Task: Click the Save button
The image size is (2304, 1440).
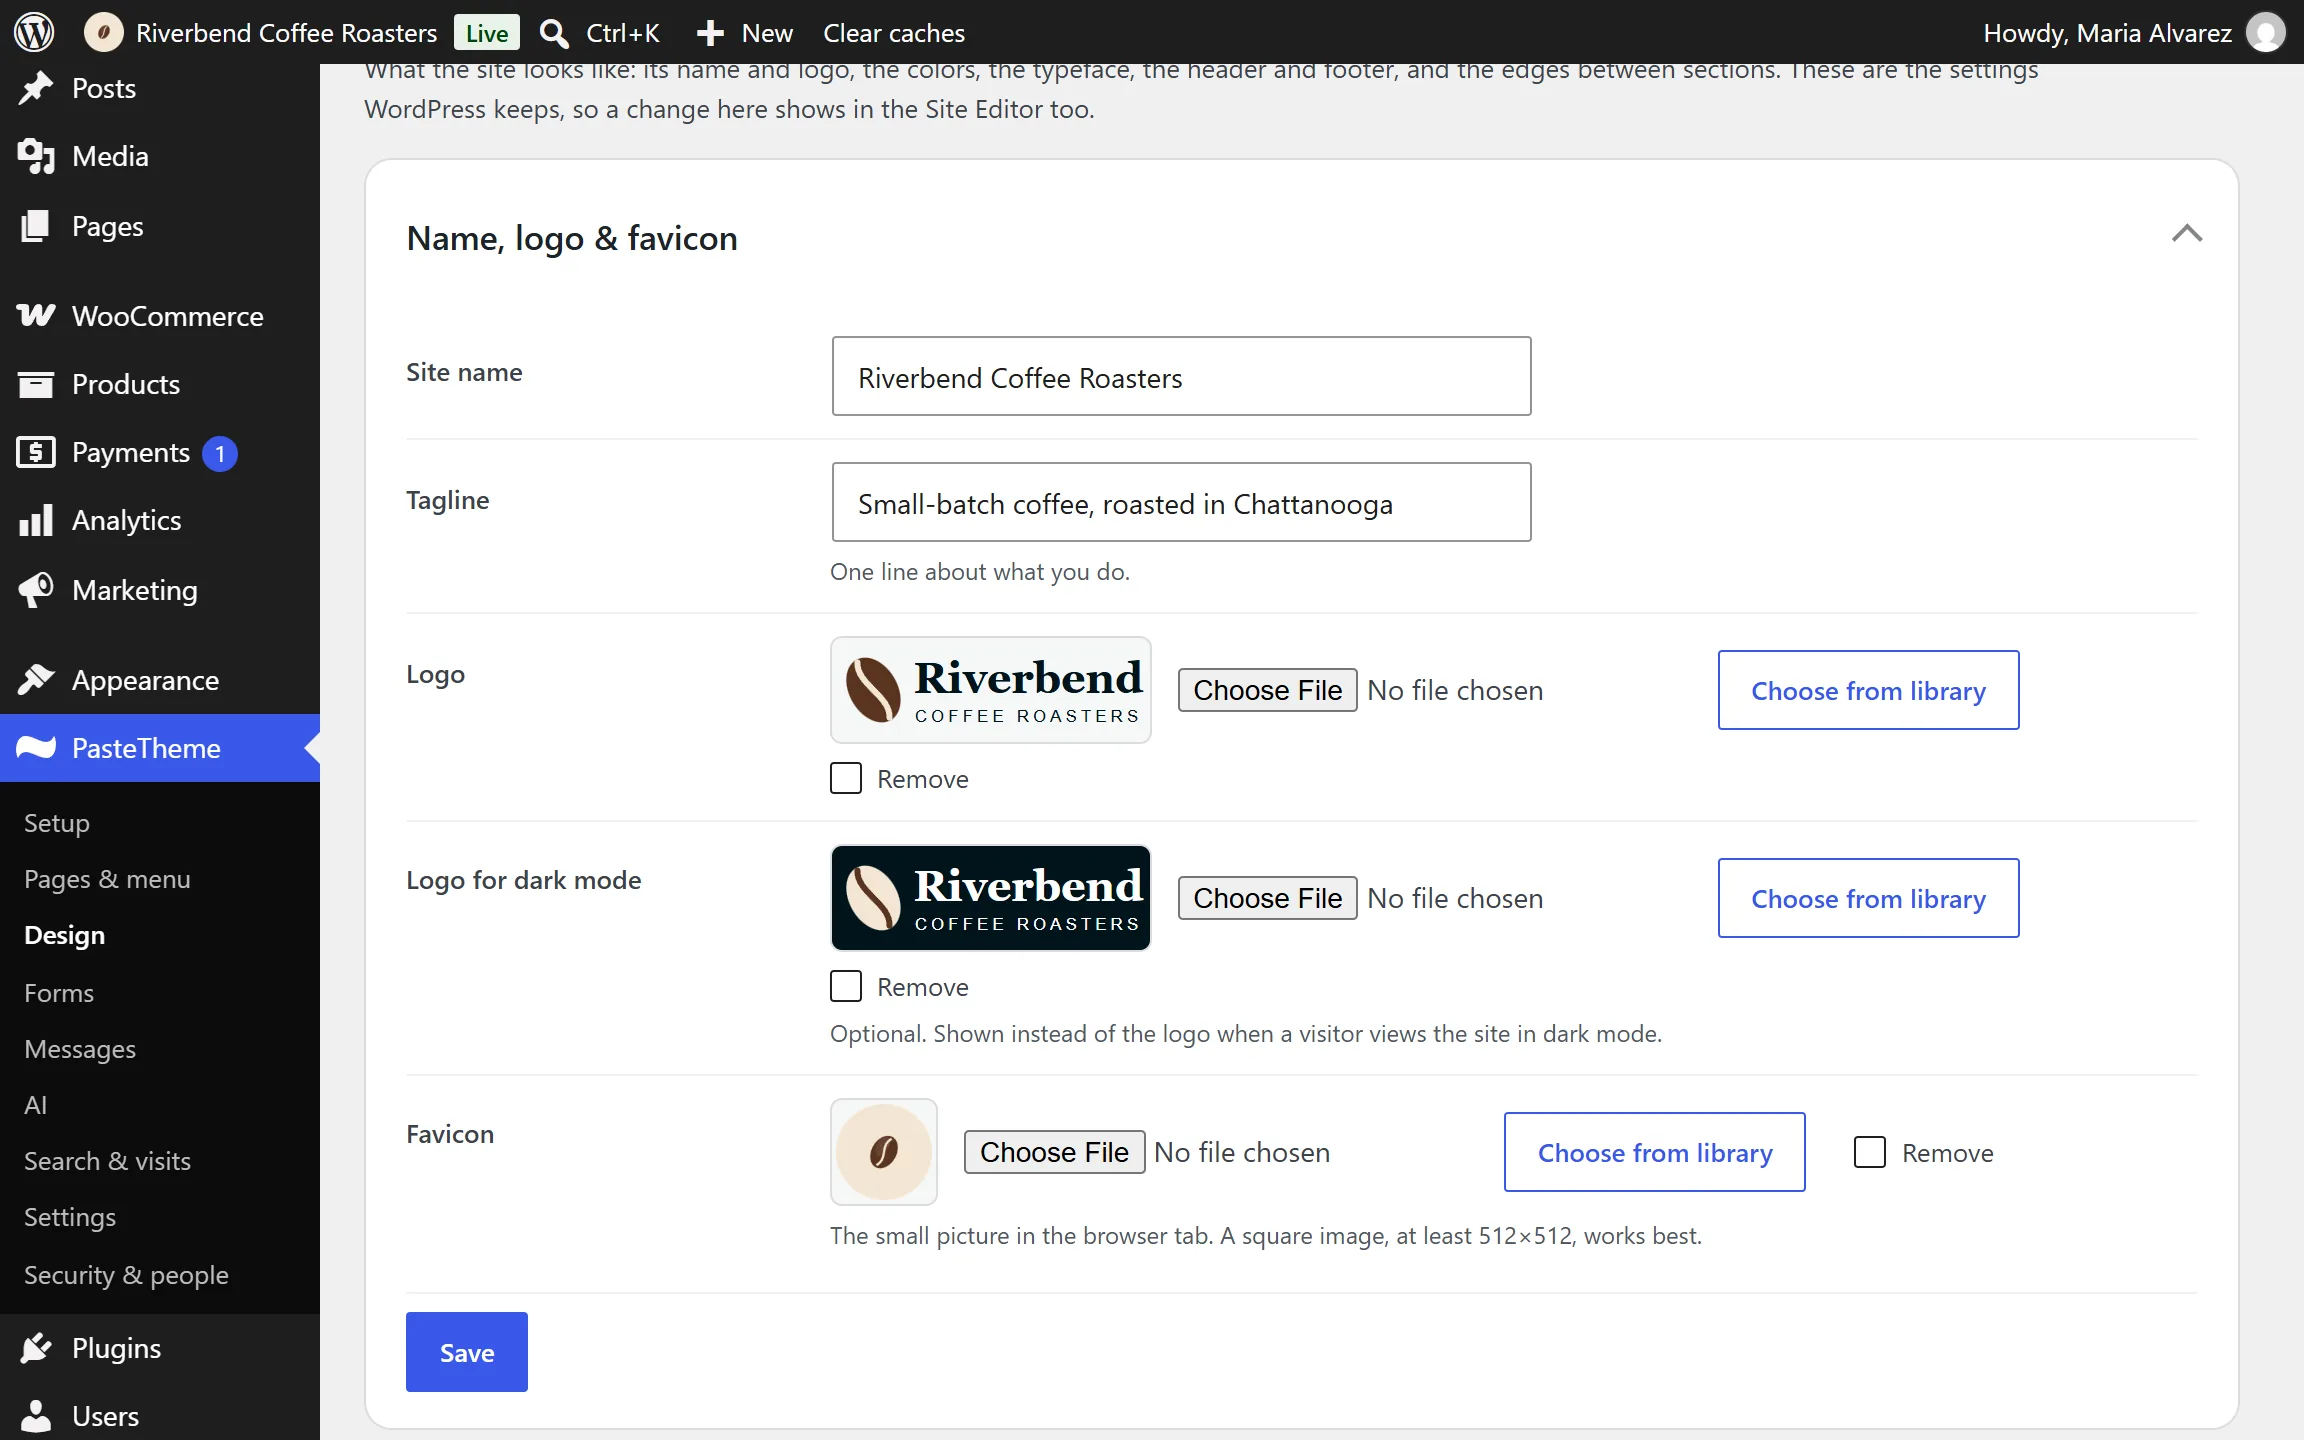Action: (x=467, y=1352)
